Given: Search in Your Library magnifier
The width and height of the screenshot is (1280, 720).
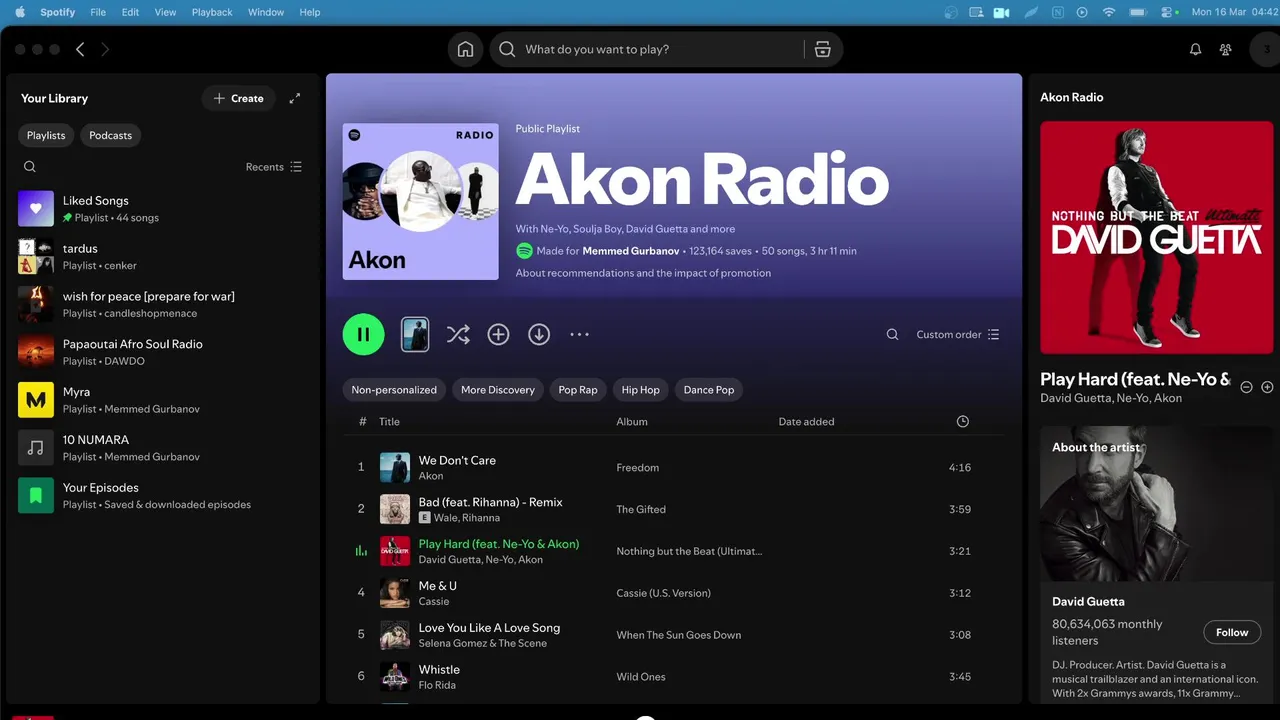Looking at the screenshot, I should pos(30,167).
